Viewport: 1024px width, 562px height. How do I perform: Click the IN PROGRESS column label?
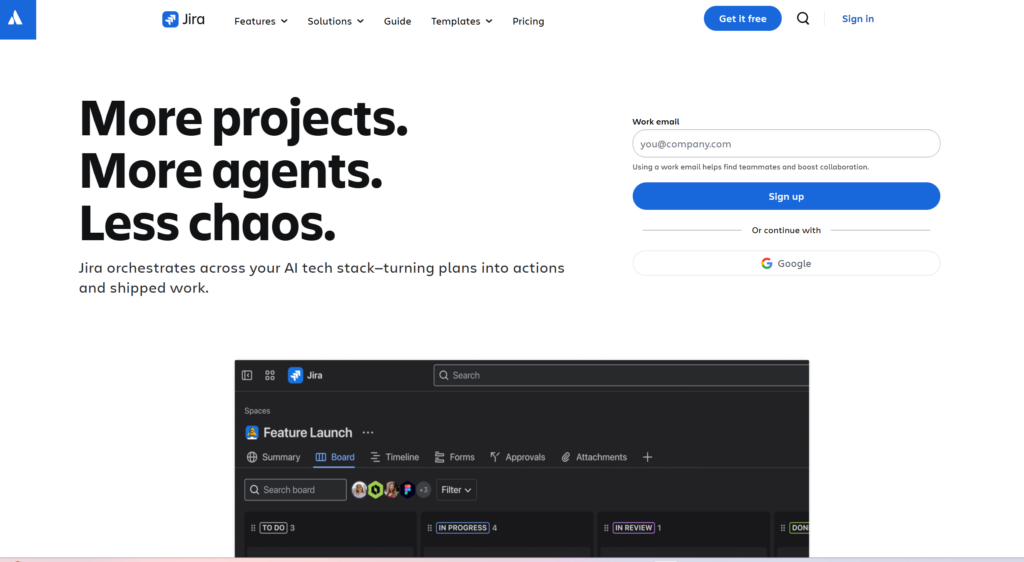click(462, 528)
